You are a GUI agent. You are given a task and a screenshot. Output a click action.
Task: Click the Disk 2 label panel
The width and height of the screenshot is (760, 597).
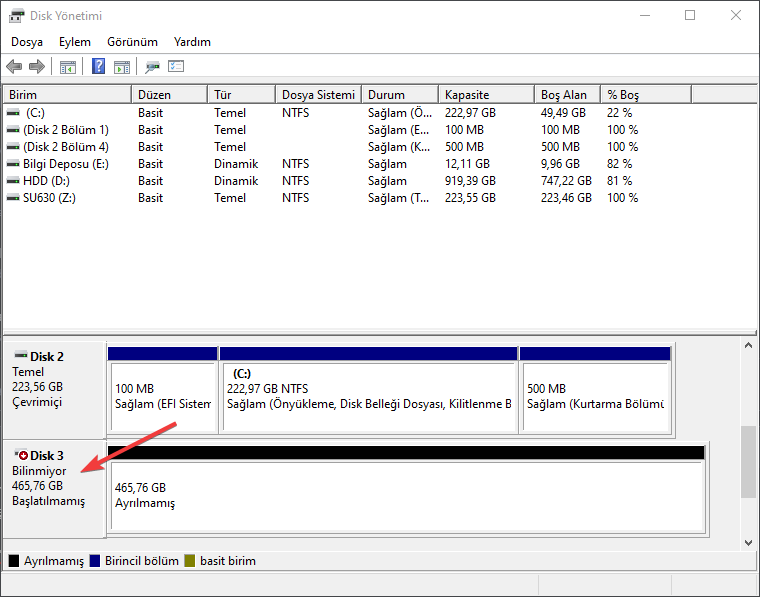click(54, 390)
